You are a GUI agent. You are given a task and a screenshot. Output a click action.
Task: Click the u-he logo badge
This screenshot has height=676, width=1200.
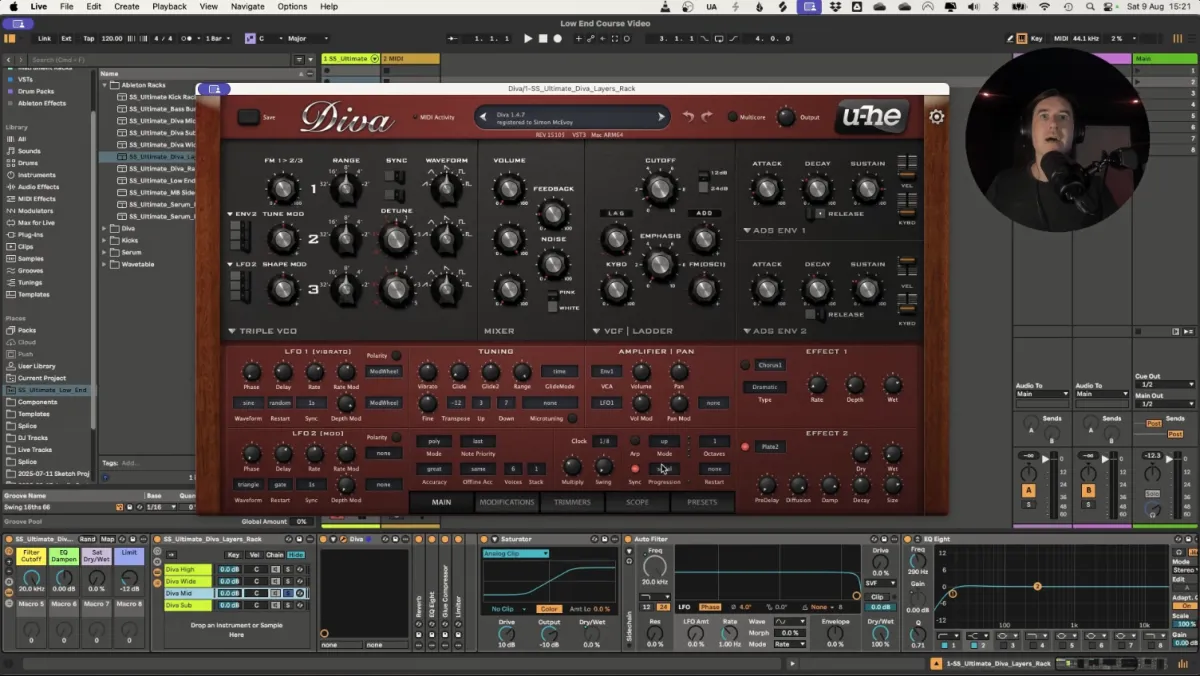(871, 117)
